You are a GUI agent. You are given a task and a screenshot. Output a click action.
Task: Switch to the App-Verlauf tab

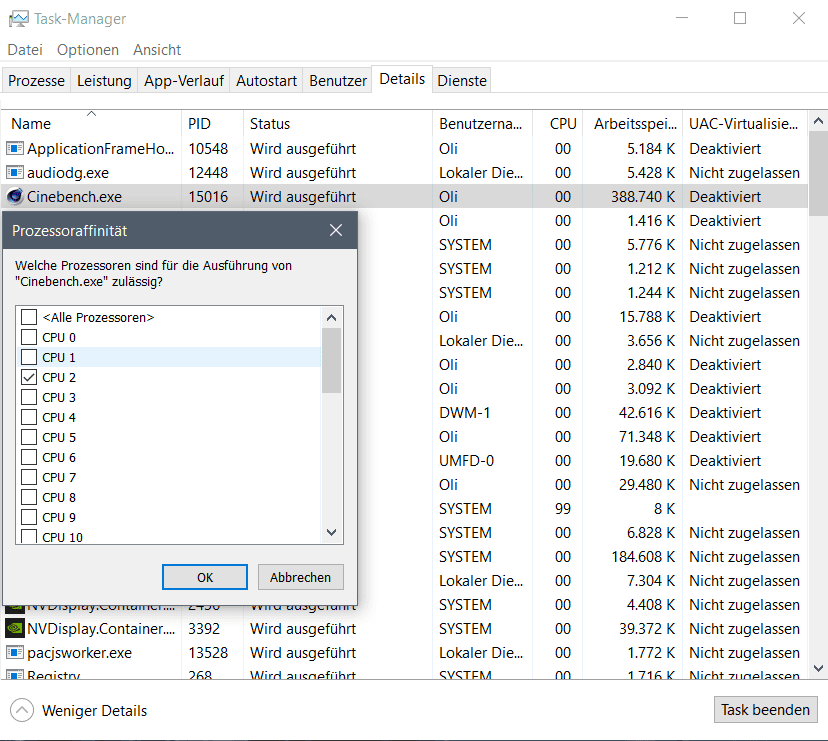click(184, 80)
